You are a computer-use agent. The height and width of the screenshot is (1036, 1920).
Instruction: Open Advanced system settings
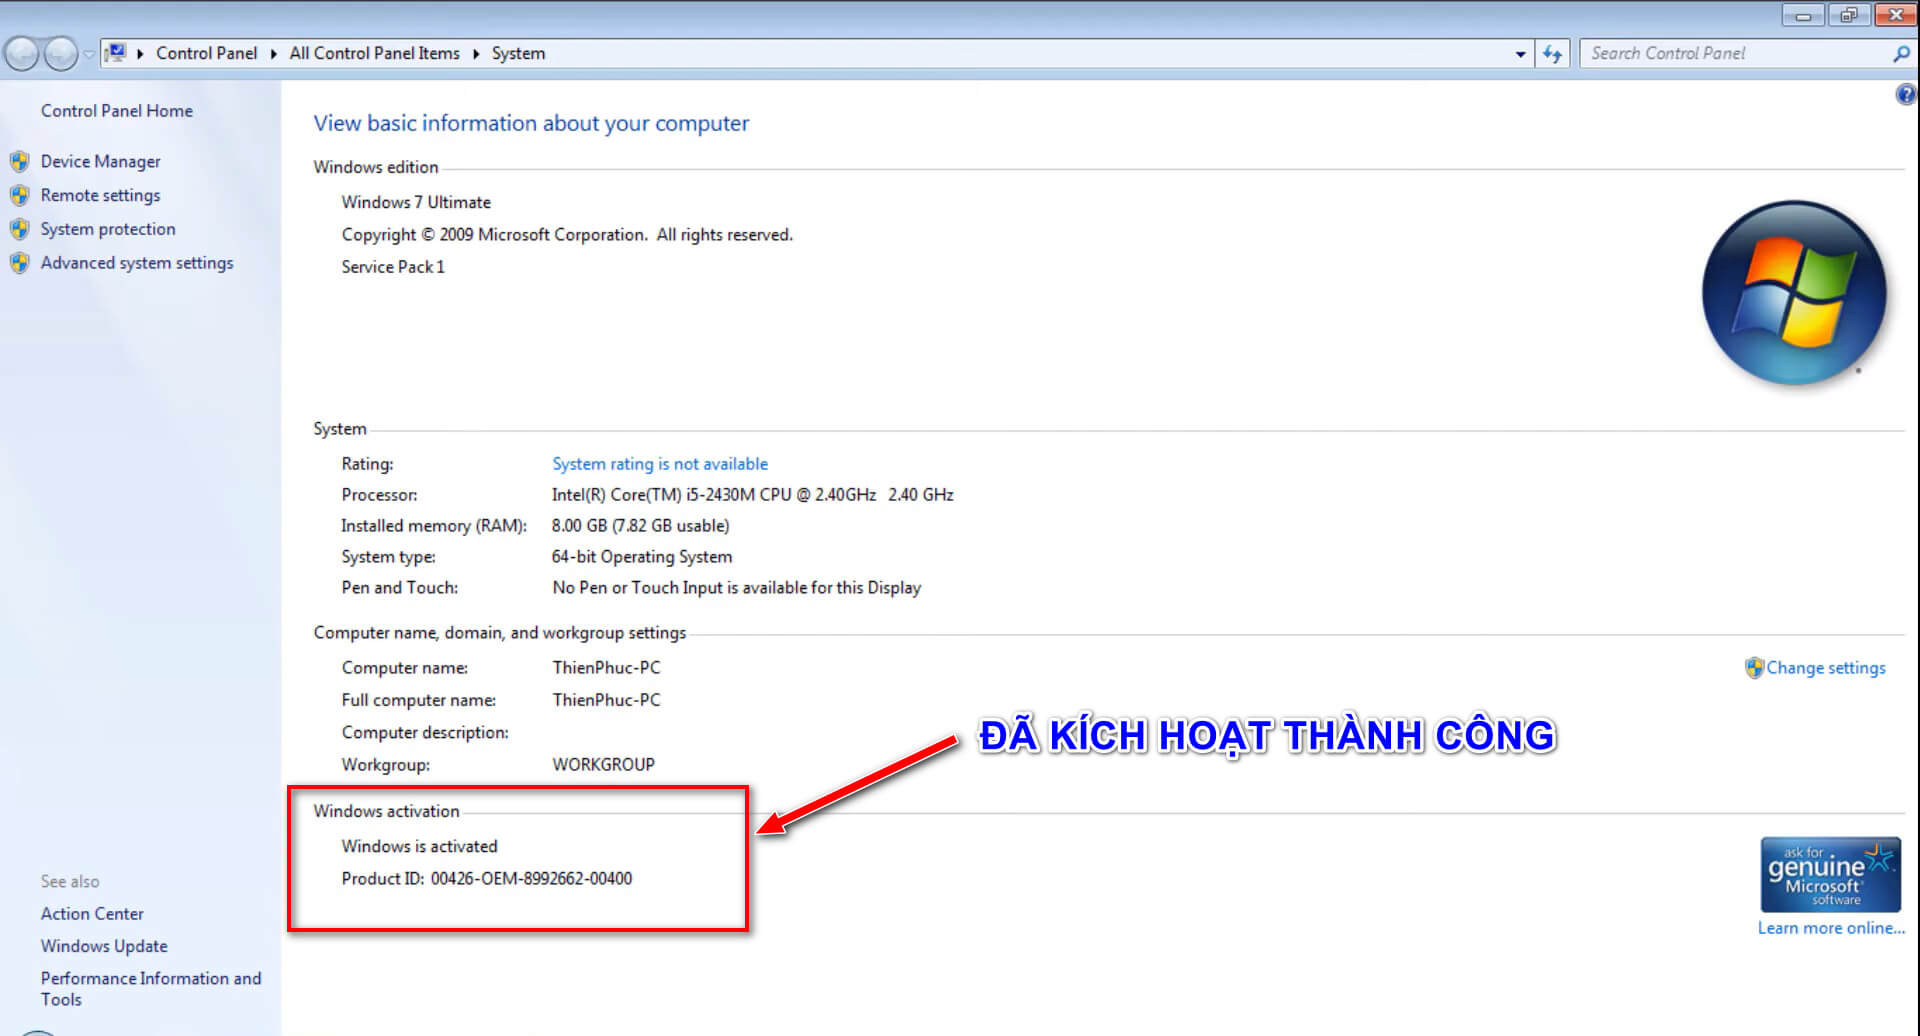pos(137,263)
